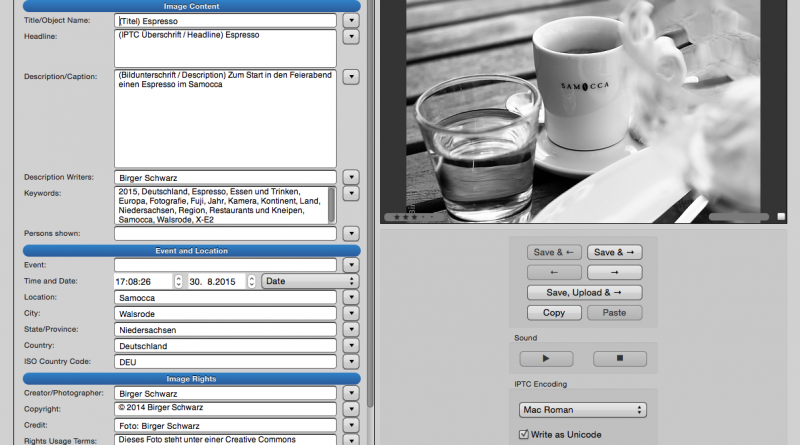
Task: Expand the Keywords field dropdown arrow
Action: tap(350, 194)
